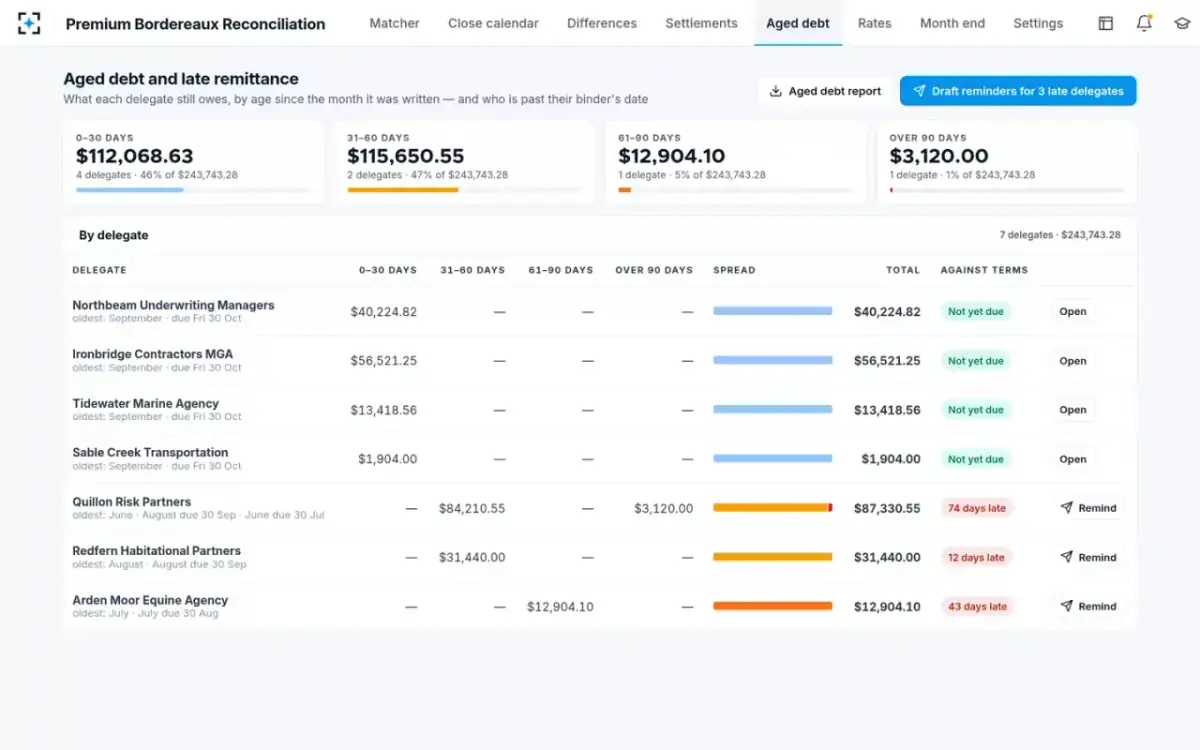Click the Against Terms column header

[x=984, y=270]
